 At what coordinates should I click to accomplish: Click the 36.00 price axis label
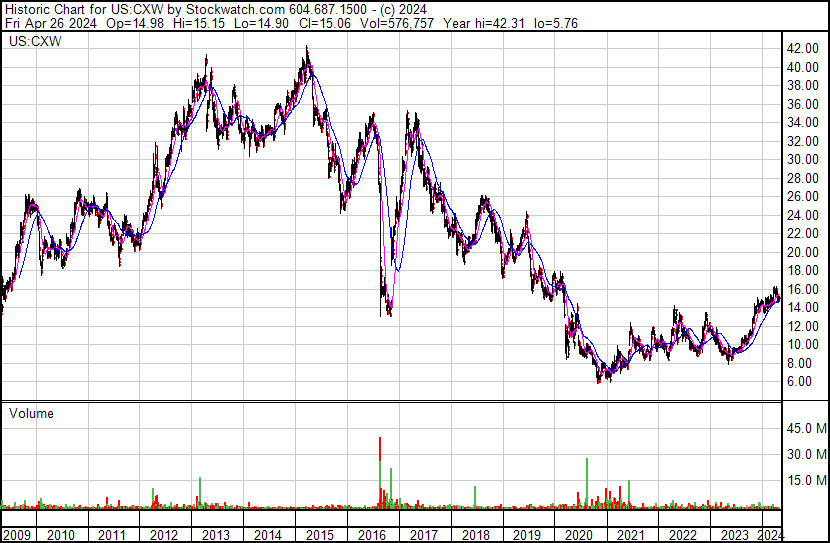tap(803, 104)
